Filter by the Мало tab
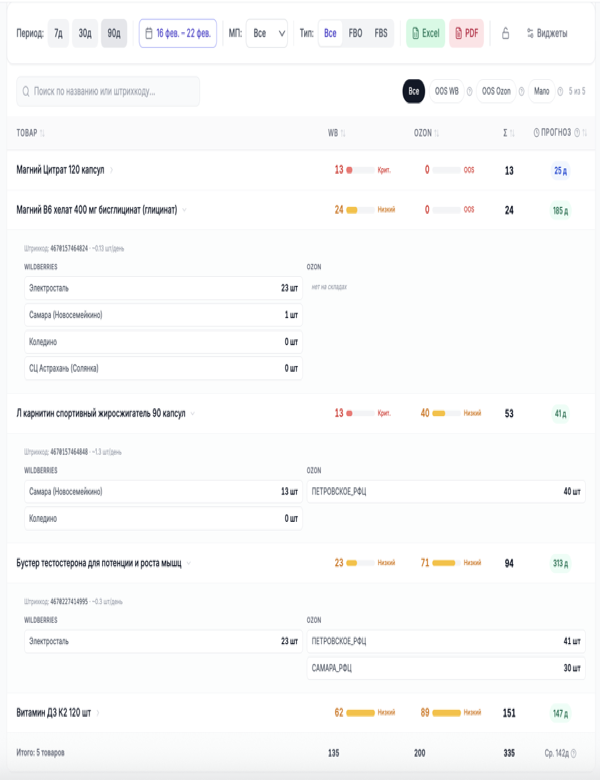 [541, 91]
